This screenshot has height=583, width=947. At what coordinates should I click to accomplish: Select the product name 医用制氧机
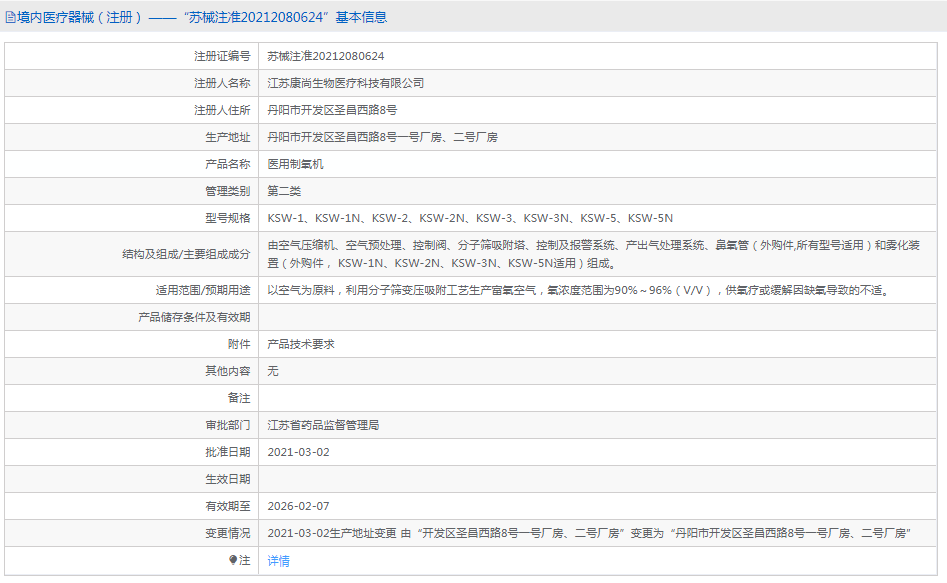[295, 164]
